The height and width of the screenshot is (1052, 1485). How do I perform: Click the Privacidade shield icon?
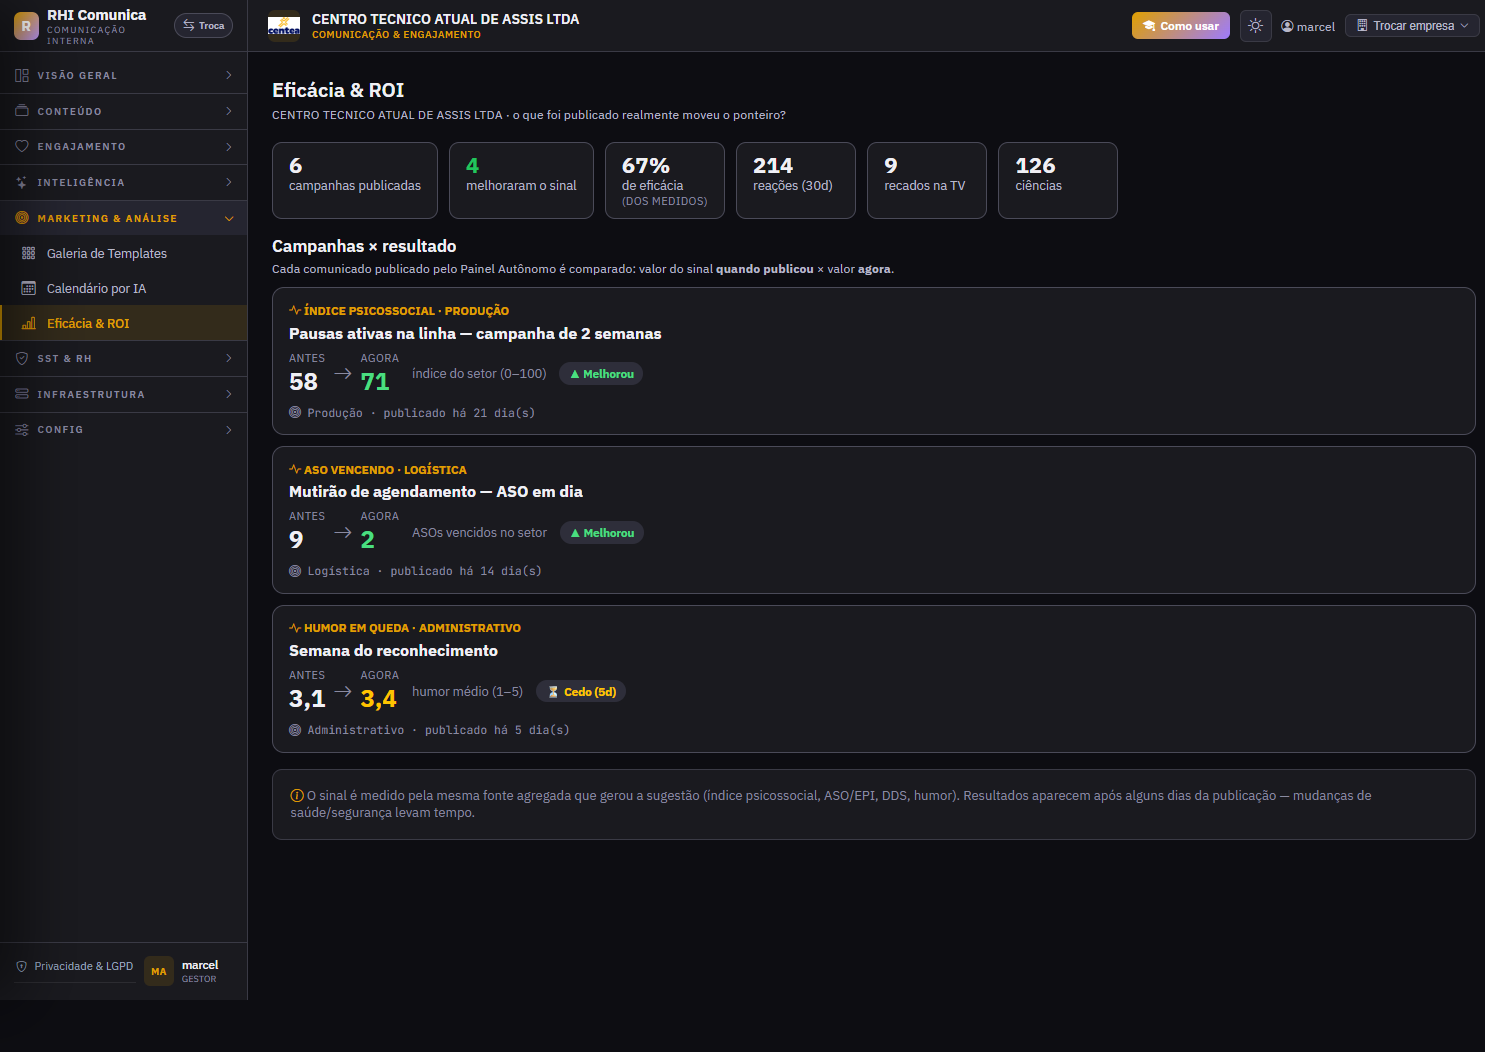[22, 966]
